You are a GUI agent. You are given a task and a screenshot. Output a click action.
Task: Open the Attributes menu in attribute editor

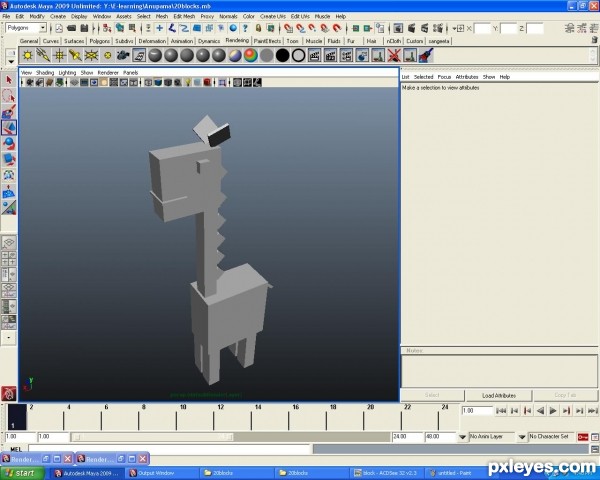pyautogui.click(x=466, y=77)
